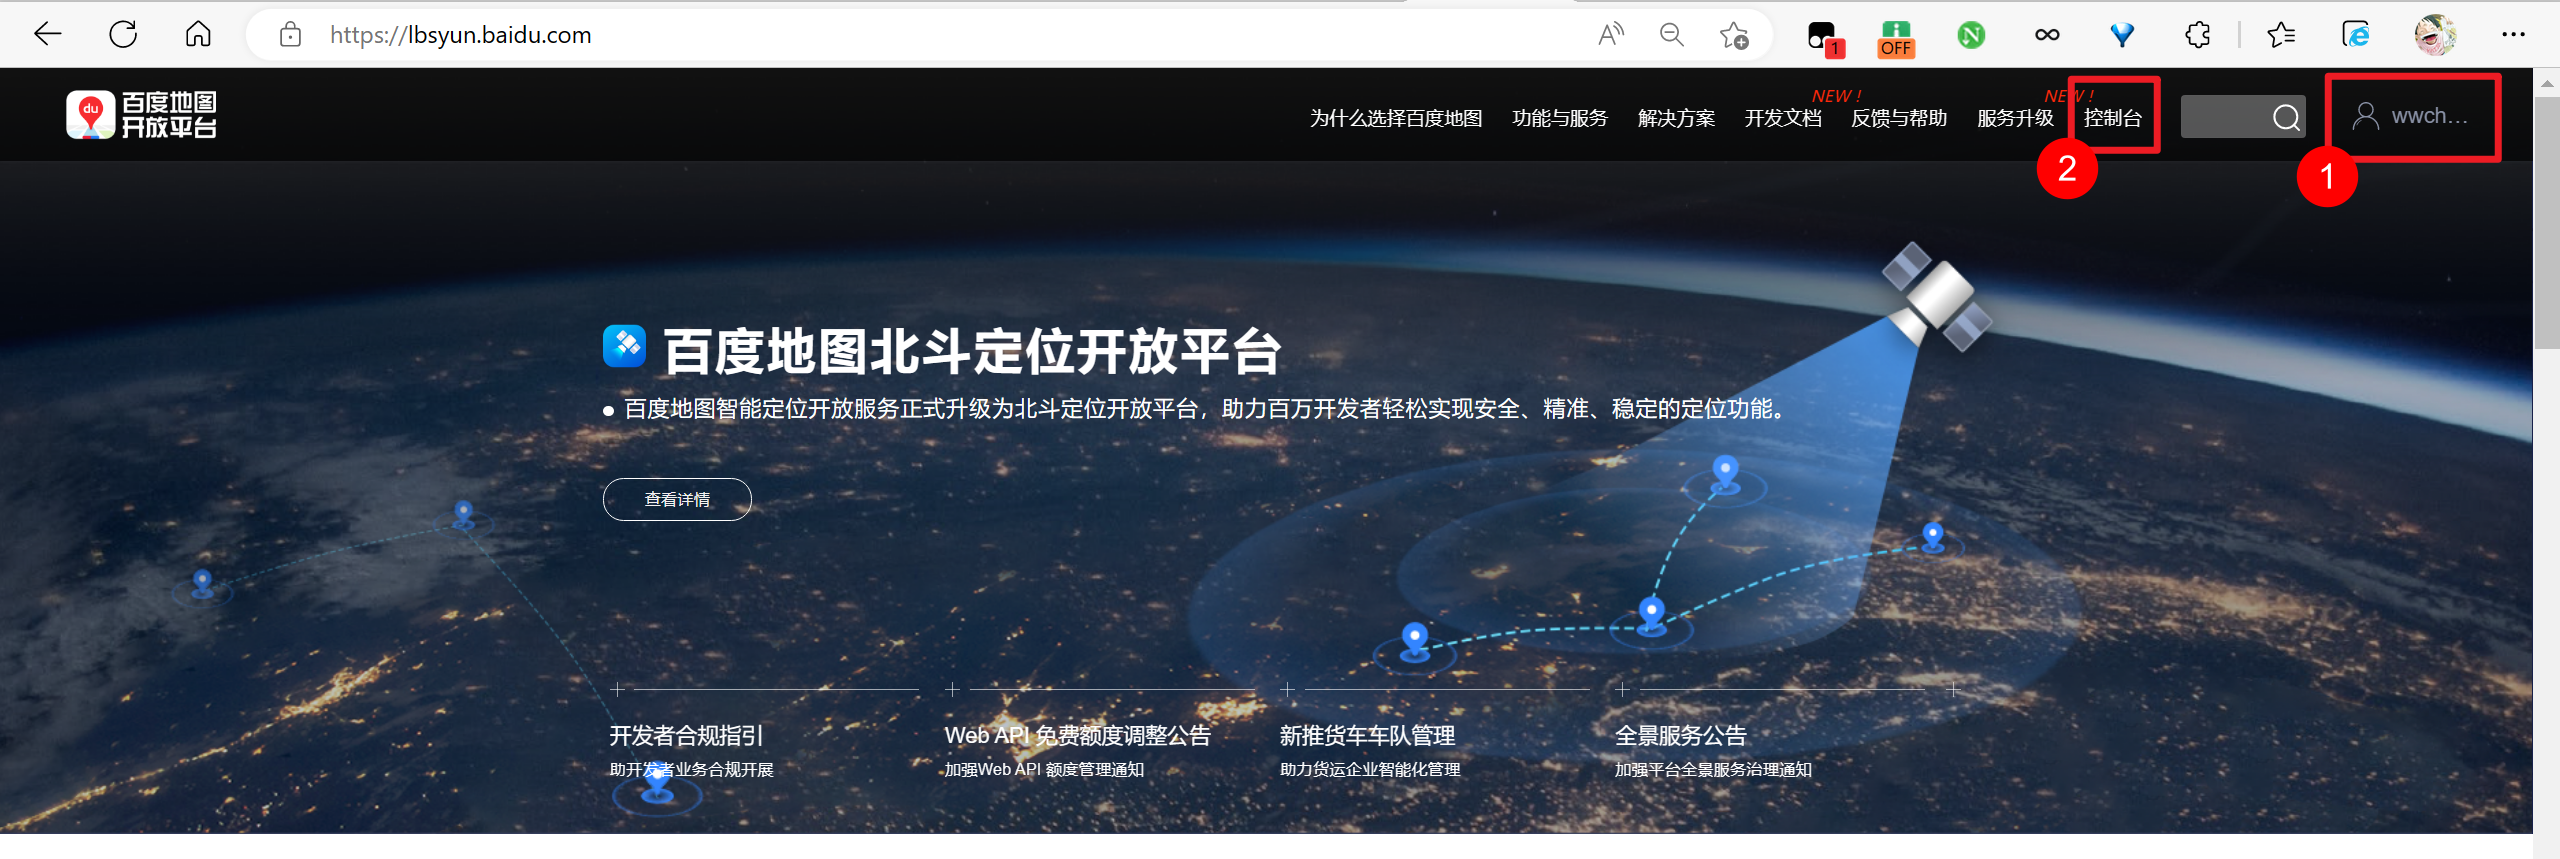
Task: Click the 查看详情 button
Action: pyautogui.click(x=677, y=499)
